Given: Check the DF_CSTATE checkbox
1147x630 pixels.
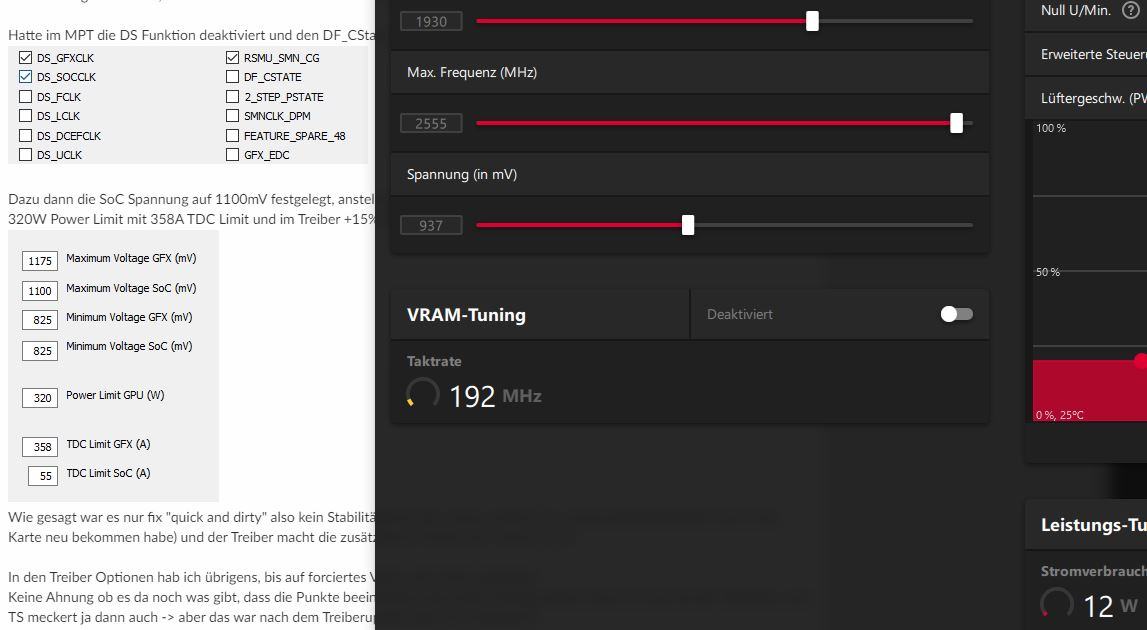Looking at the screenshot, I should point(233,77).
